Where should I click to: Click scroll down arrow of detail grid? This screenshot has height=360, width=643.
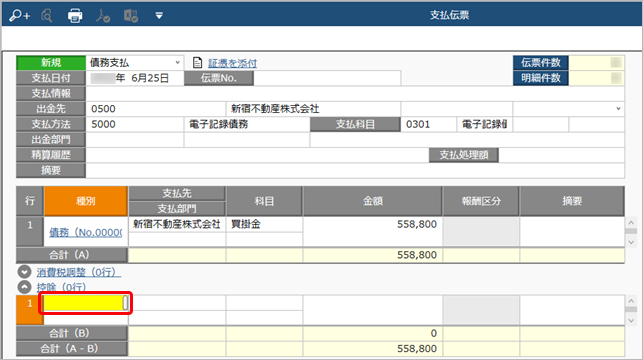click(x=631, y=242)
